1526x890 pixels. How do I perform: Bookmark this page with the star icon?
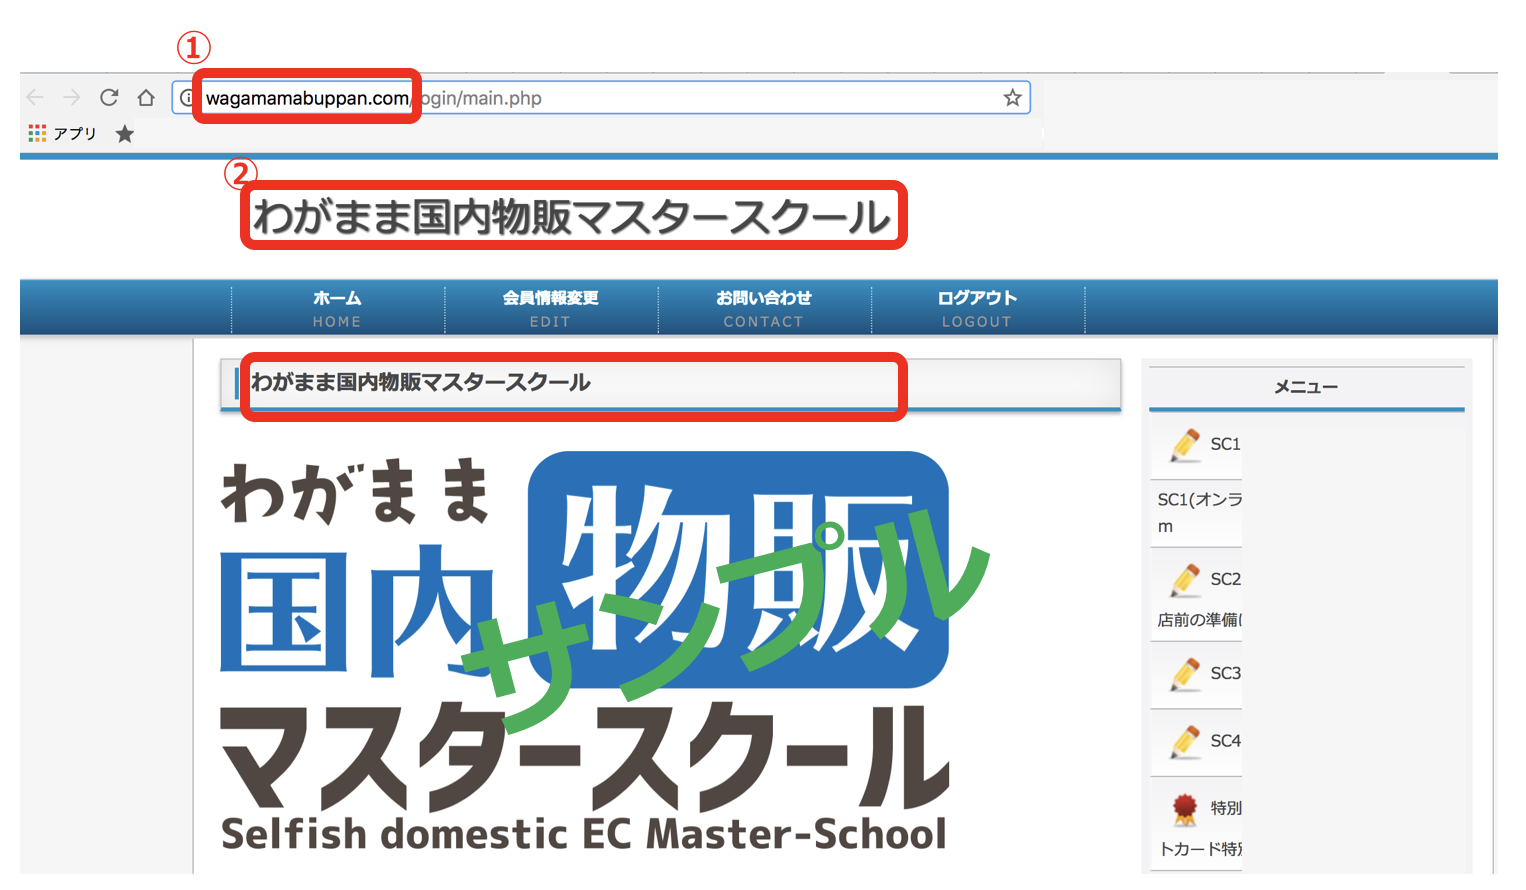1012,98
